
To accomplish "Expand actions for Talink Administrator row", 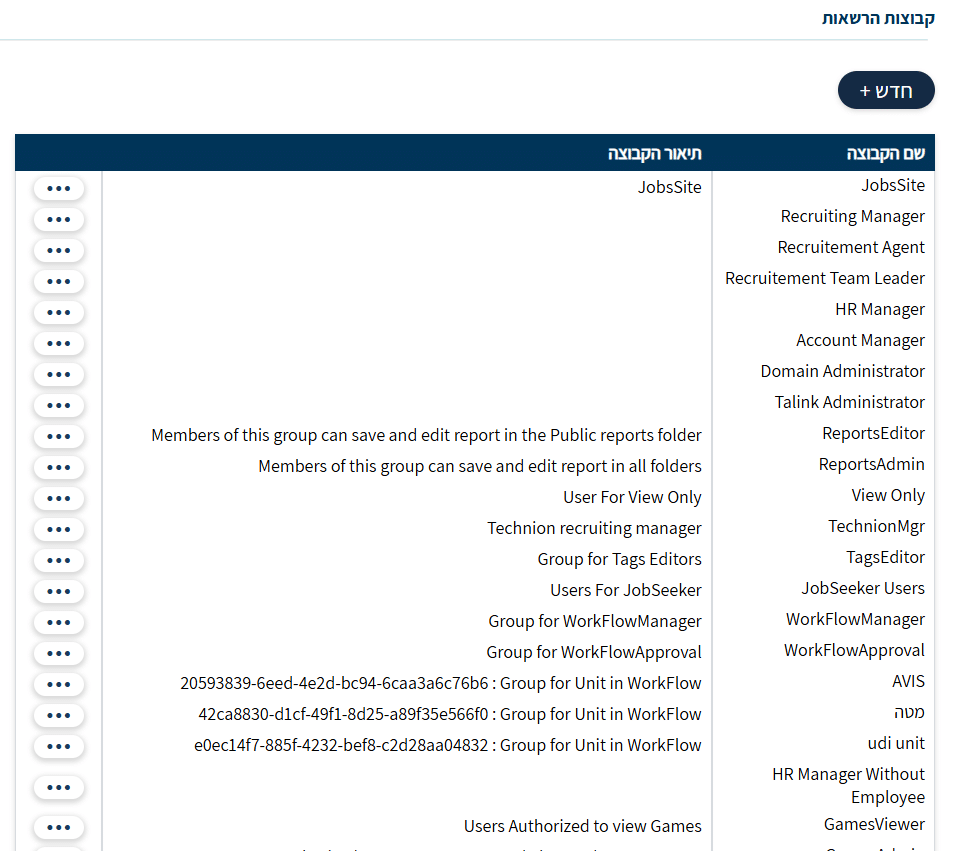I will point(59,405).
